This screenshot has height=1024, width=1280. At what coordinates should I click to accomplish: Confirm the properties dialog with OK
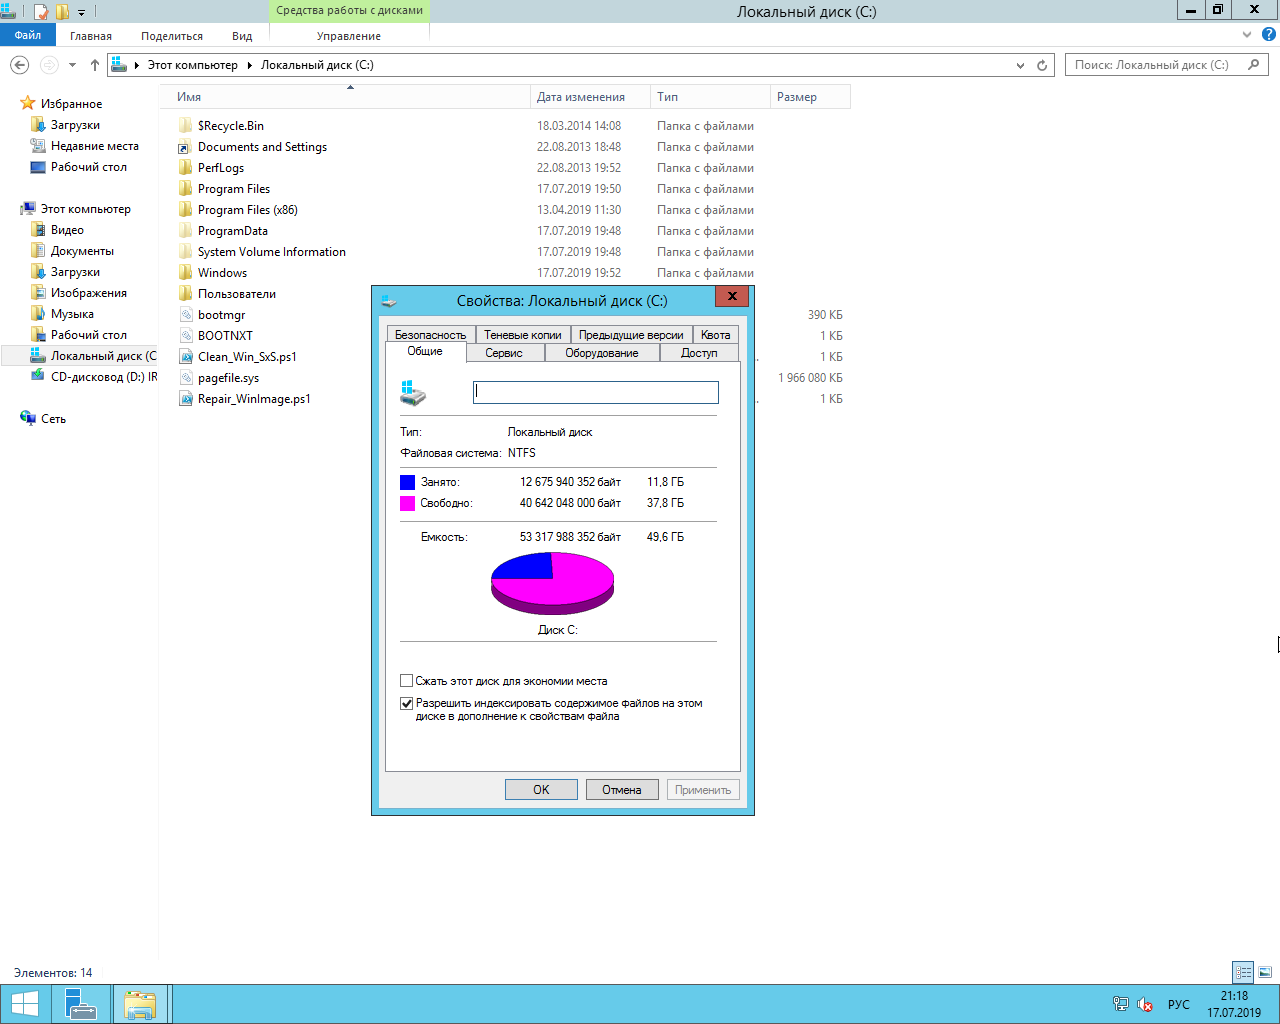point(541,790)
